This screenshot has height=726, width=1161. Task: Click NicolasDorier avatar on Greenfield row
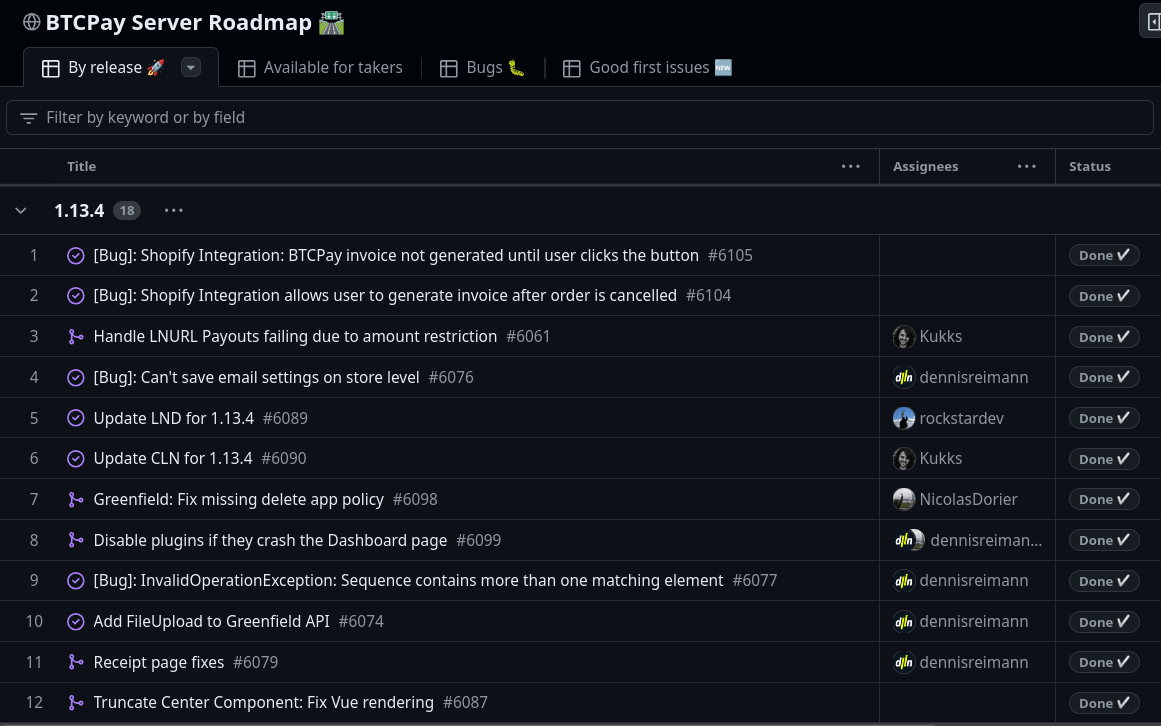tap(903, 500)
